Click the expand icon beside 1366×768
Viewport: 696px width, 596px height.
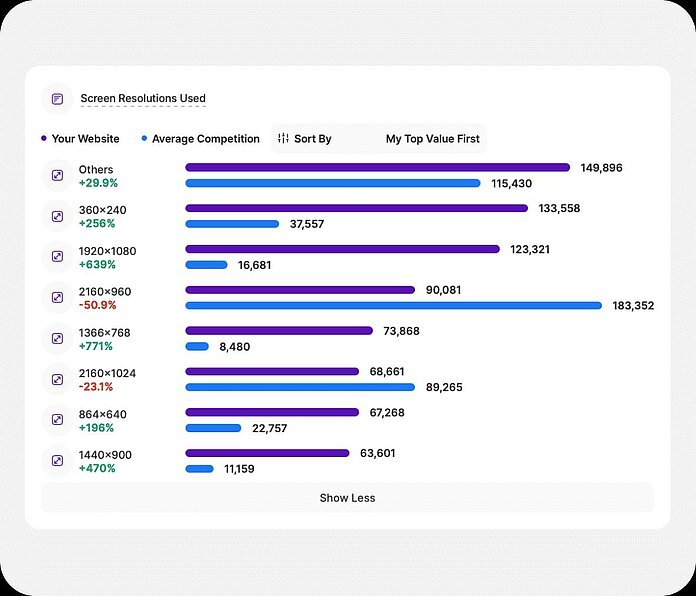tap(58, 339)
